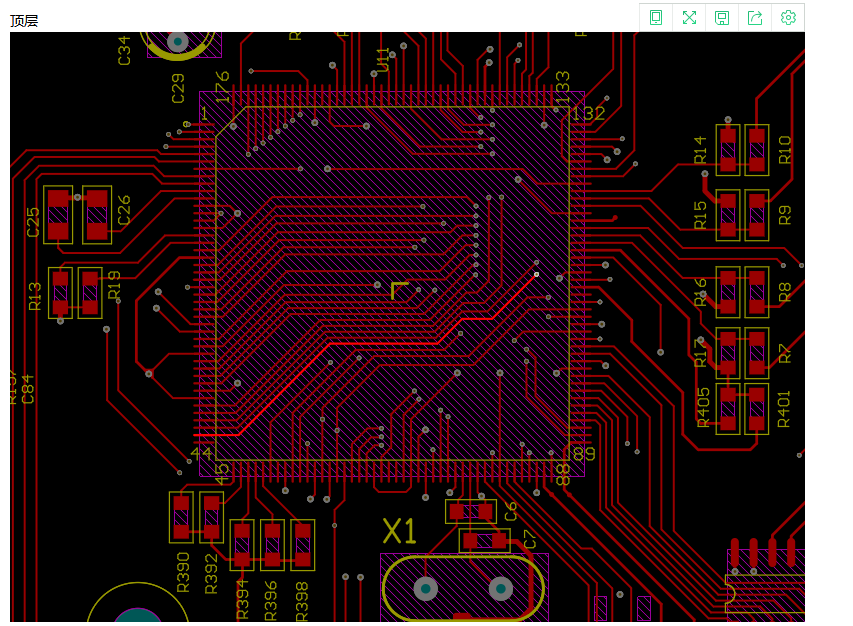Click the R396 resistor label
Screen dimensions: 853x626
(x=270, y=600)
